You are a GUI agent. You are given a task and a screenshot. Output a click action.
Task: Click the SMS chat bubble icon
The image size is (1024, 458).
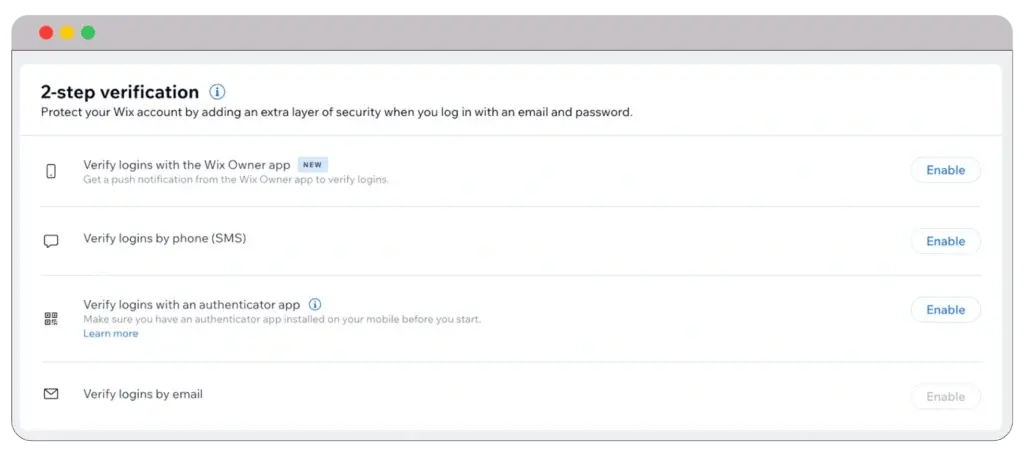click(51, 241)
